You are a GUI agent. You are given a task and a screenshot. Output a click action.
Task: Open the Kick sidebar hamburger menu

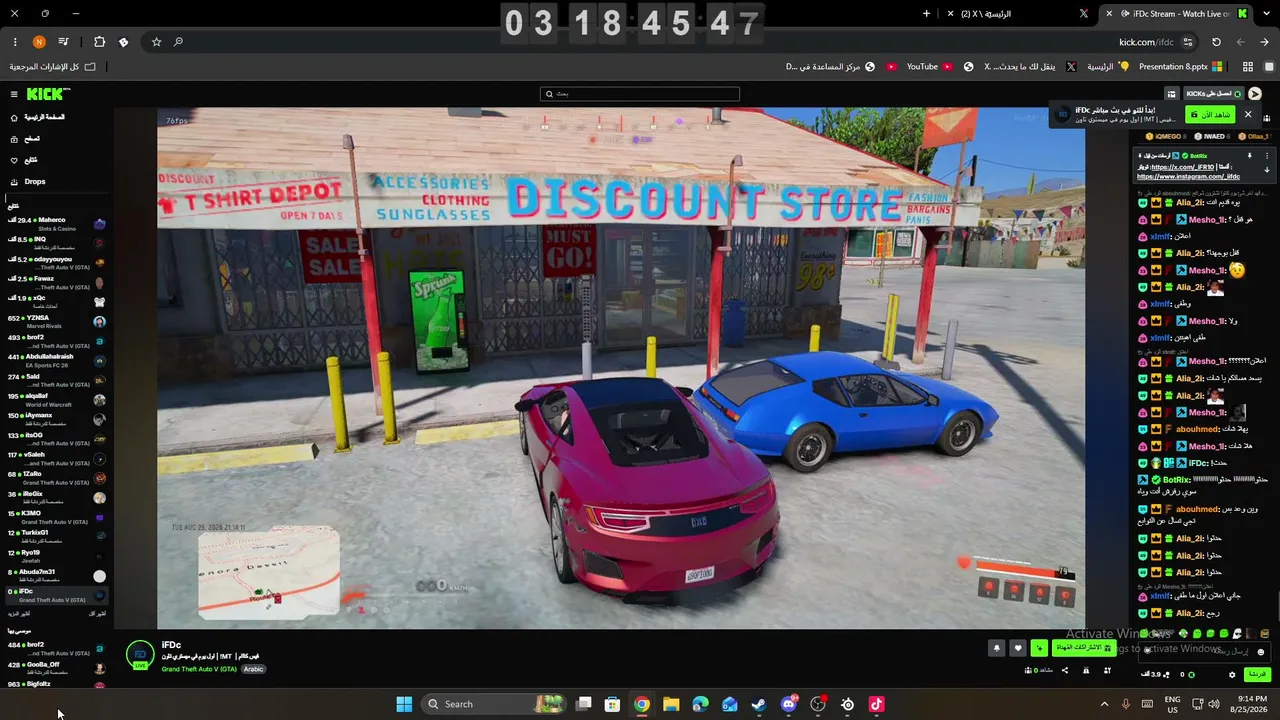[14, 94]
